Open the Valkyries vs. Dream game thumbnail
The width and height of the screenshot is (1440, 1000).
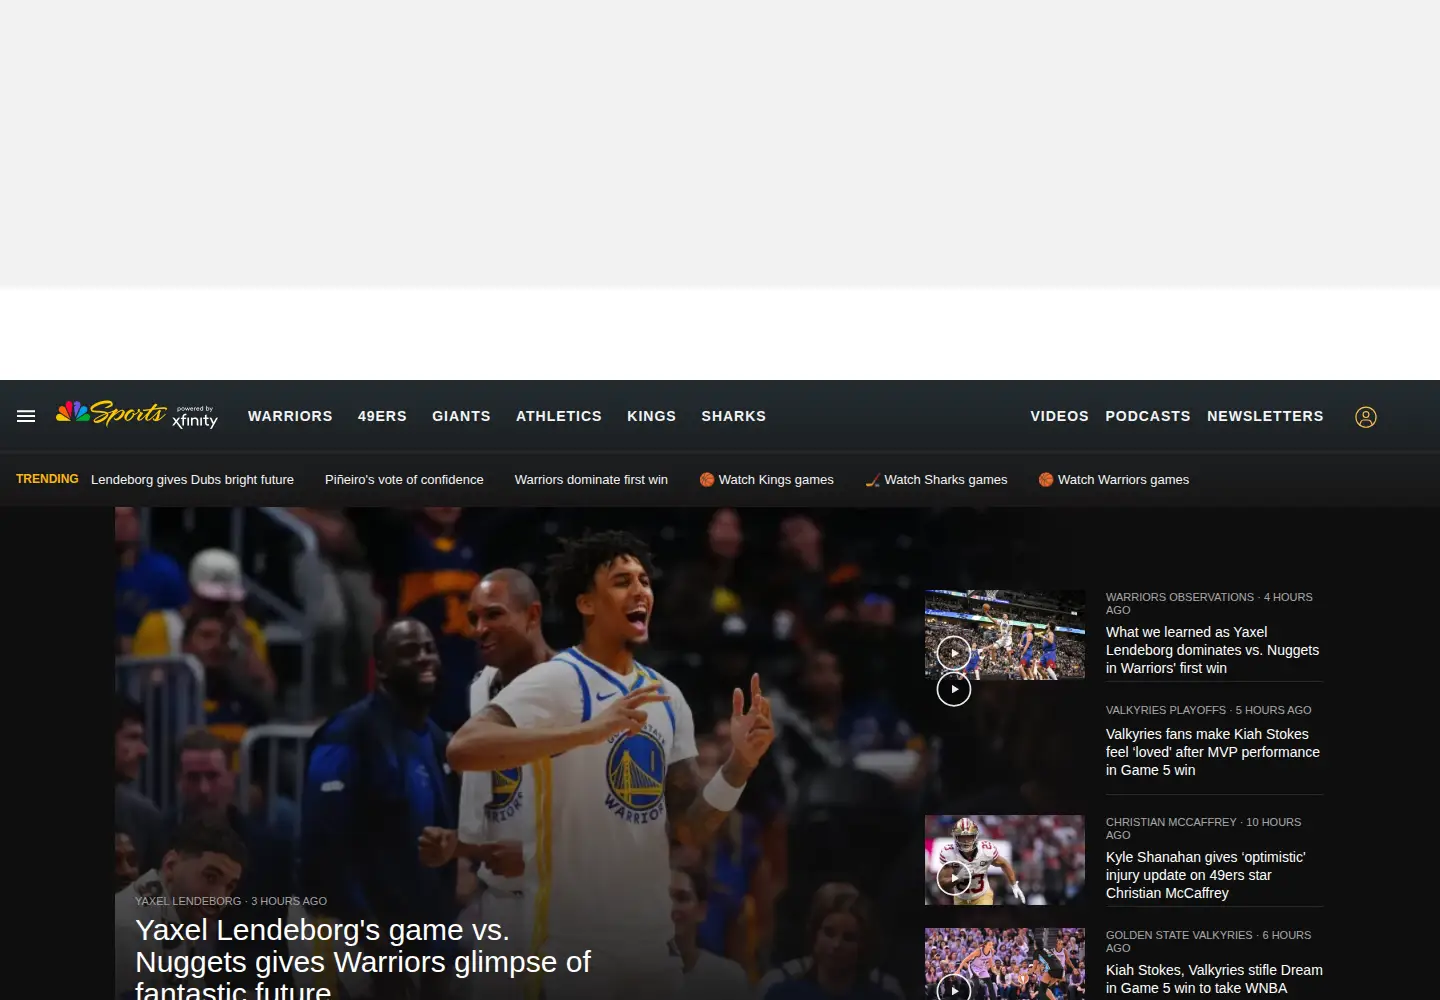pyautogui.click(x=1005, y=964)
